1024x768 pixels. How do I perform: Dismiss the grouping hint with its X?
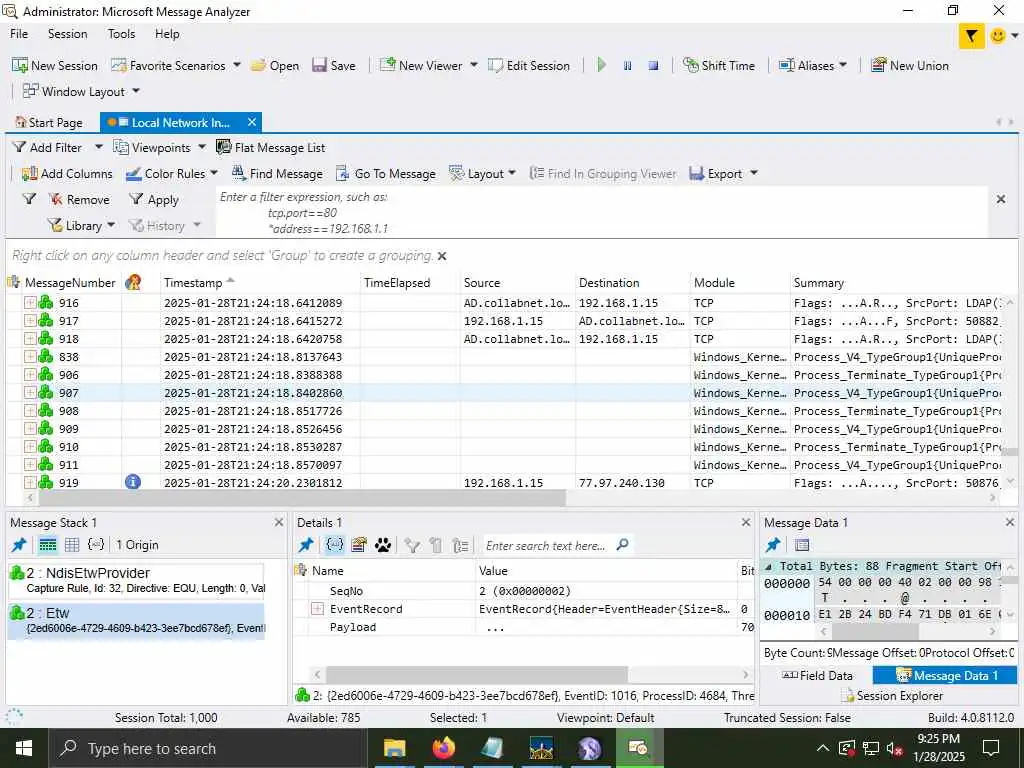coord(442,256)
